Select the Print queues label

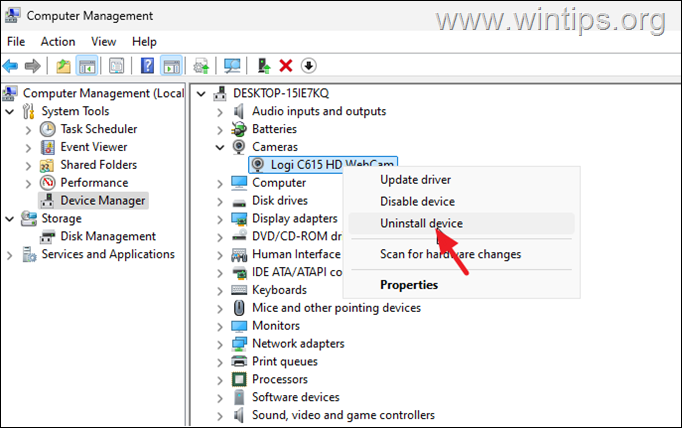pyautogui.click(x=285, y=361)
